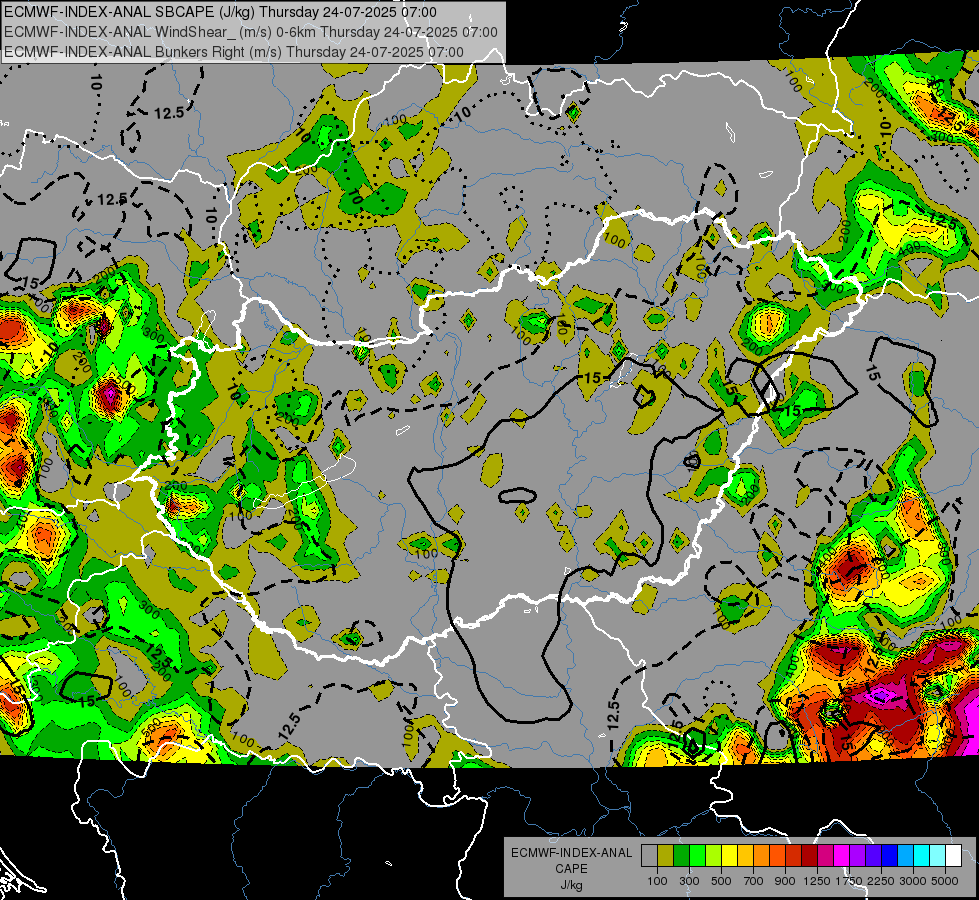Click the ECMWF-INDEX-ANAL label in the legend box

click(571, 853)
